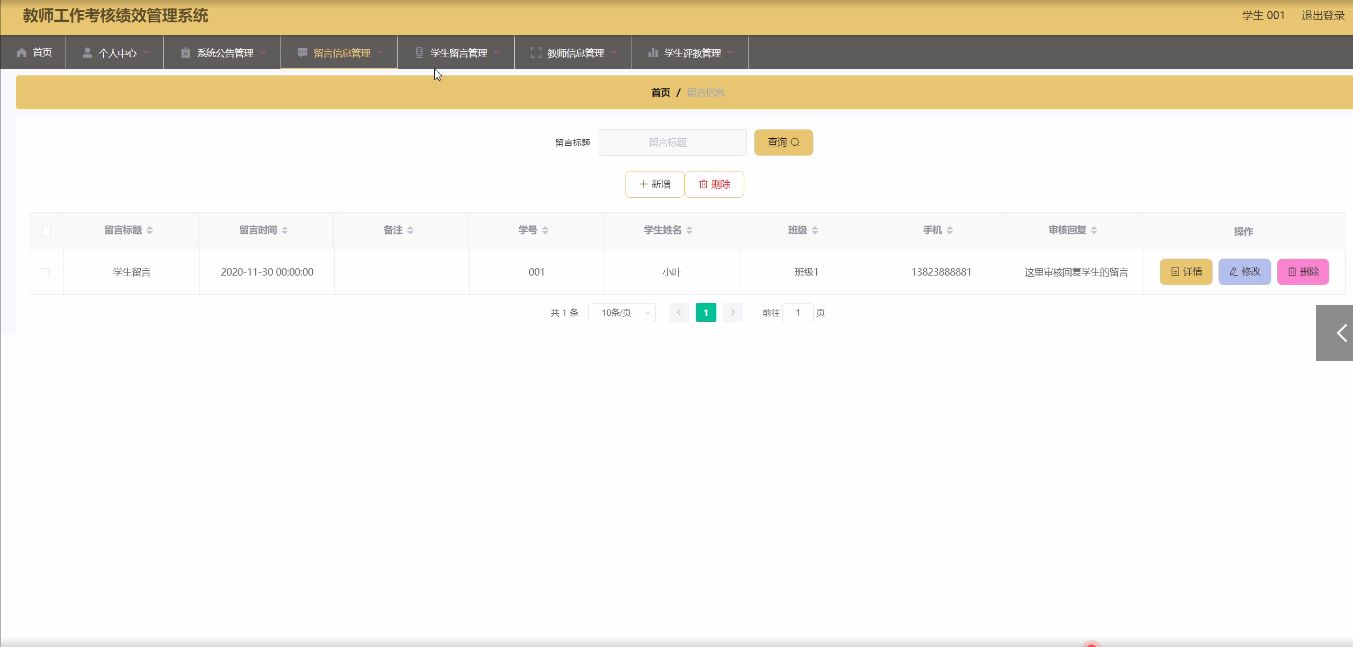Go to the previous page arrow
The height and width of the screenshot is (647, 1353).
pos(679,313)
